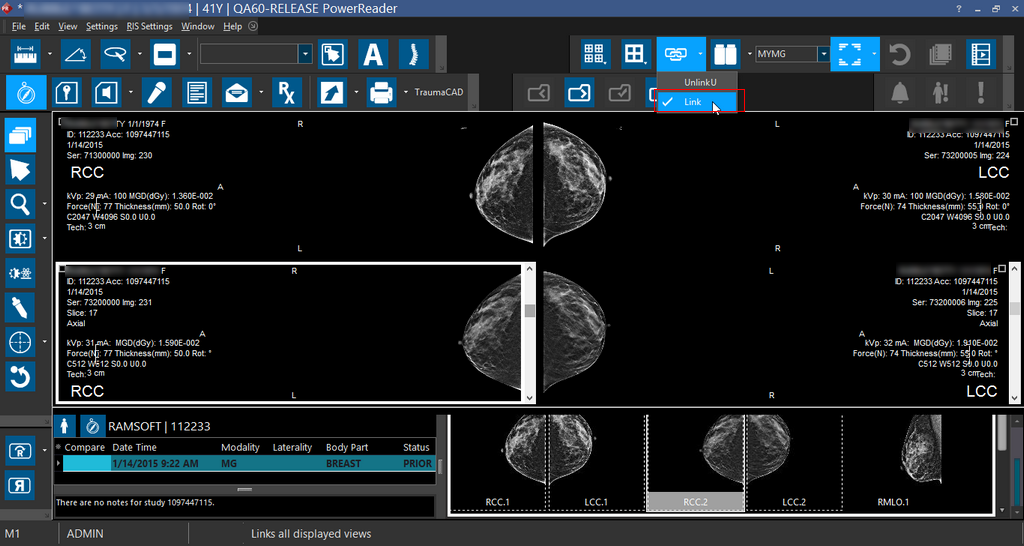Toggle the checked Link option
The width and height of the screenshot is (1024, 546).
point(692,102)
